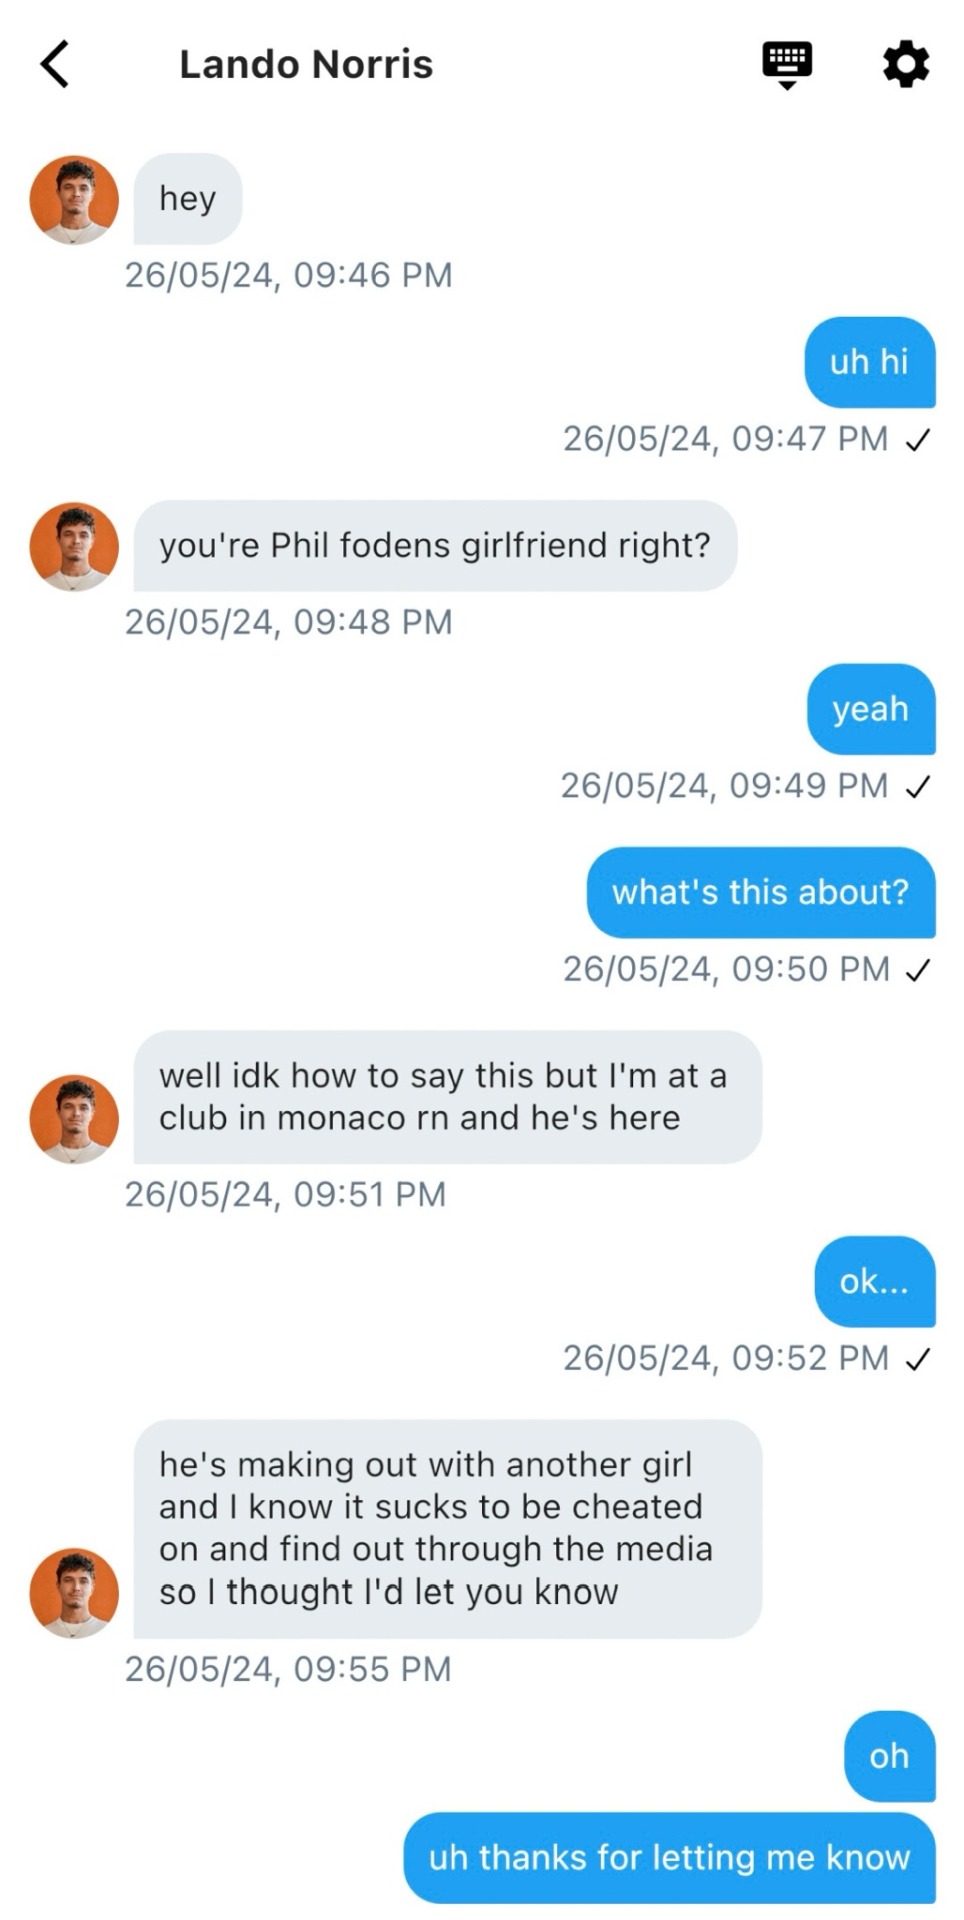
Task: Tap the delivered checkmark beside the 09:47 PM timestamp
Action: [x=918, y=440]
